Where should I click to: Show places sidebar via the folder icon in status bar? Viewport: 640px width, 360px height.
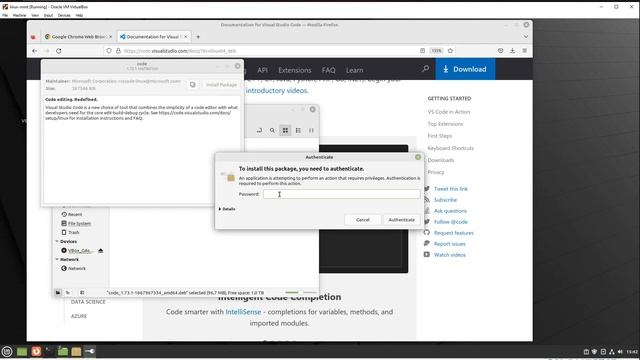click(58, 292)
